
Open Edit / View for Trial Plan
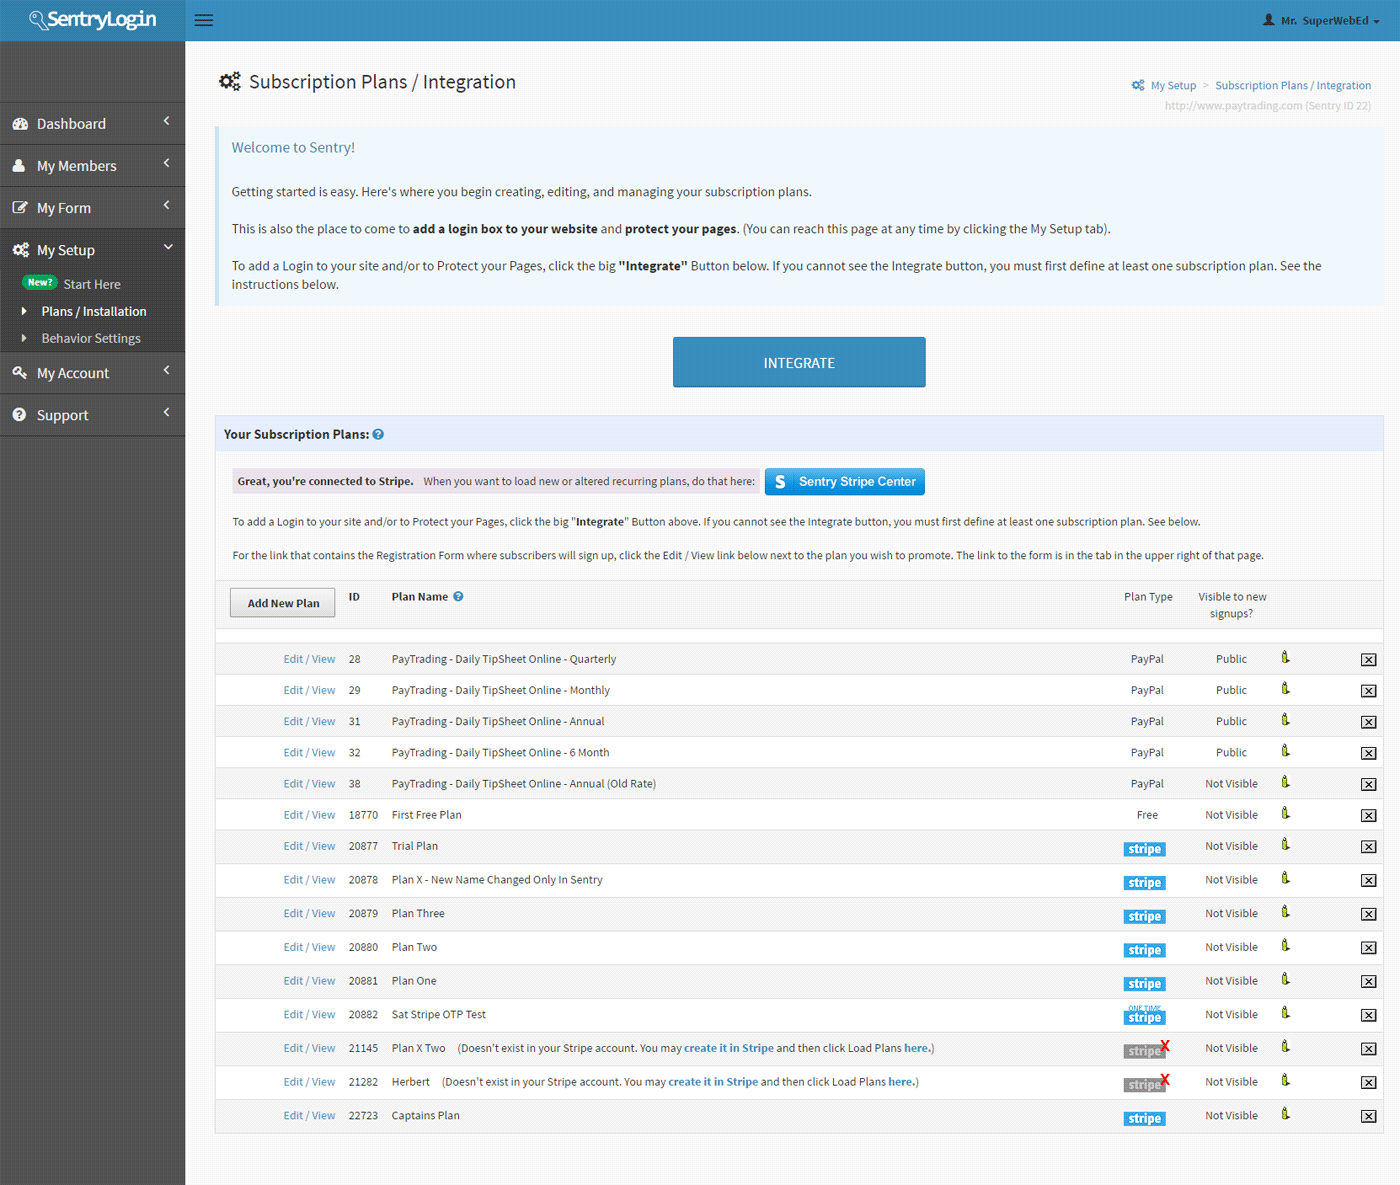pyautogui.click(x=309, y=847)
